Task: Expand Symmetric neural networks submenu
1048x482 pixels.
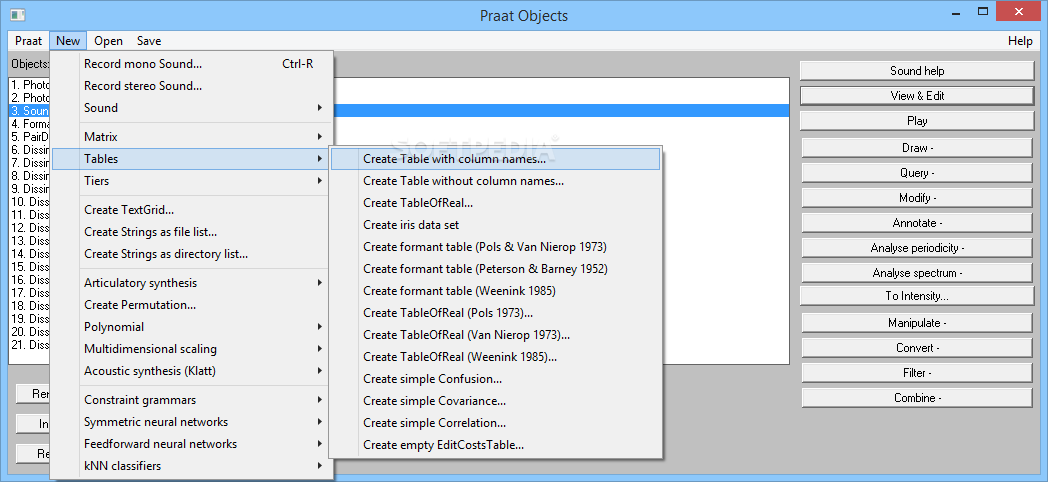Action: (x=192, y=422)
